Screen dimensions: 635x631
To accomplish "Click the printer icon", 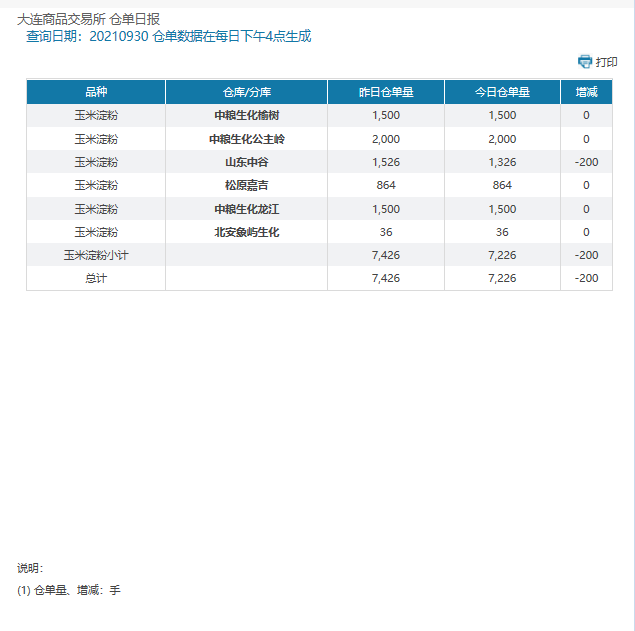I will [585, 62].
